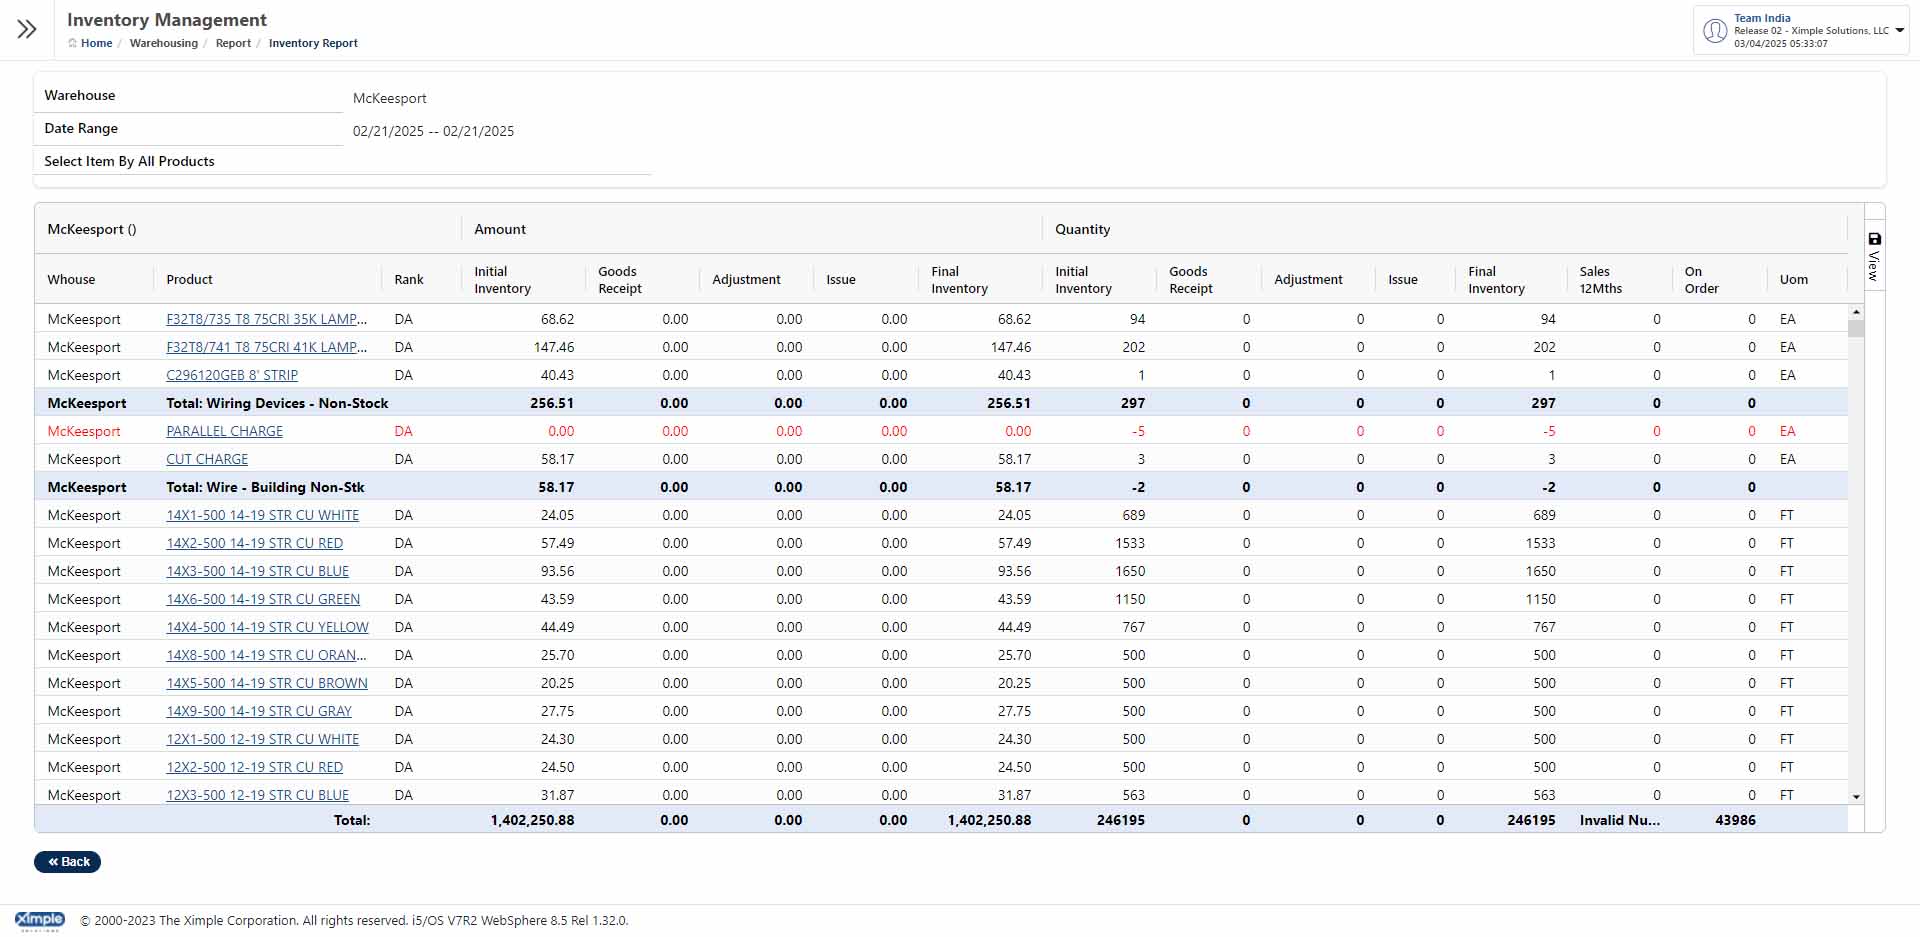Image resolution: width=1920 pixels, height=937 pixels.
Task: Click the Home breadcrumb link
Action: pos(96,43)
